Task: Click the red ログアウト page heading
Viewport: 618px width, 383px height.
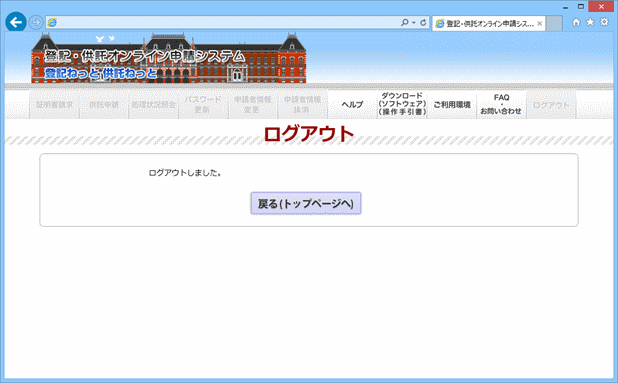Action: coord(309,134)
